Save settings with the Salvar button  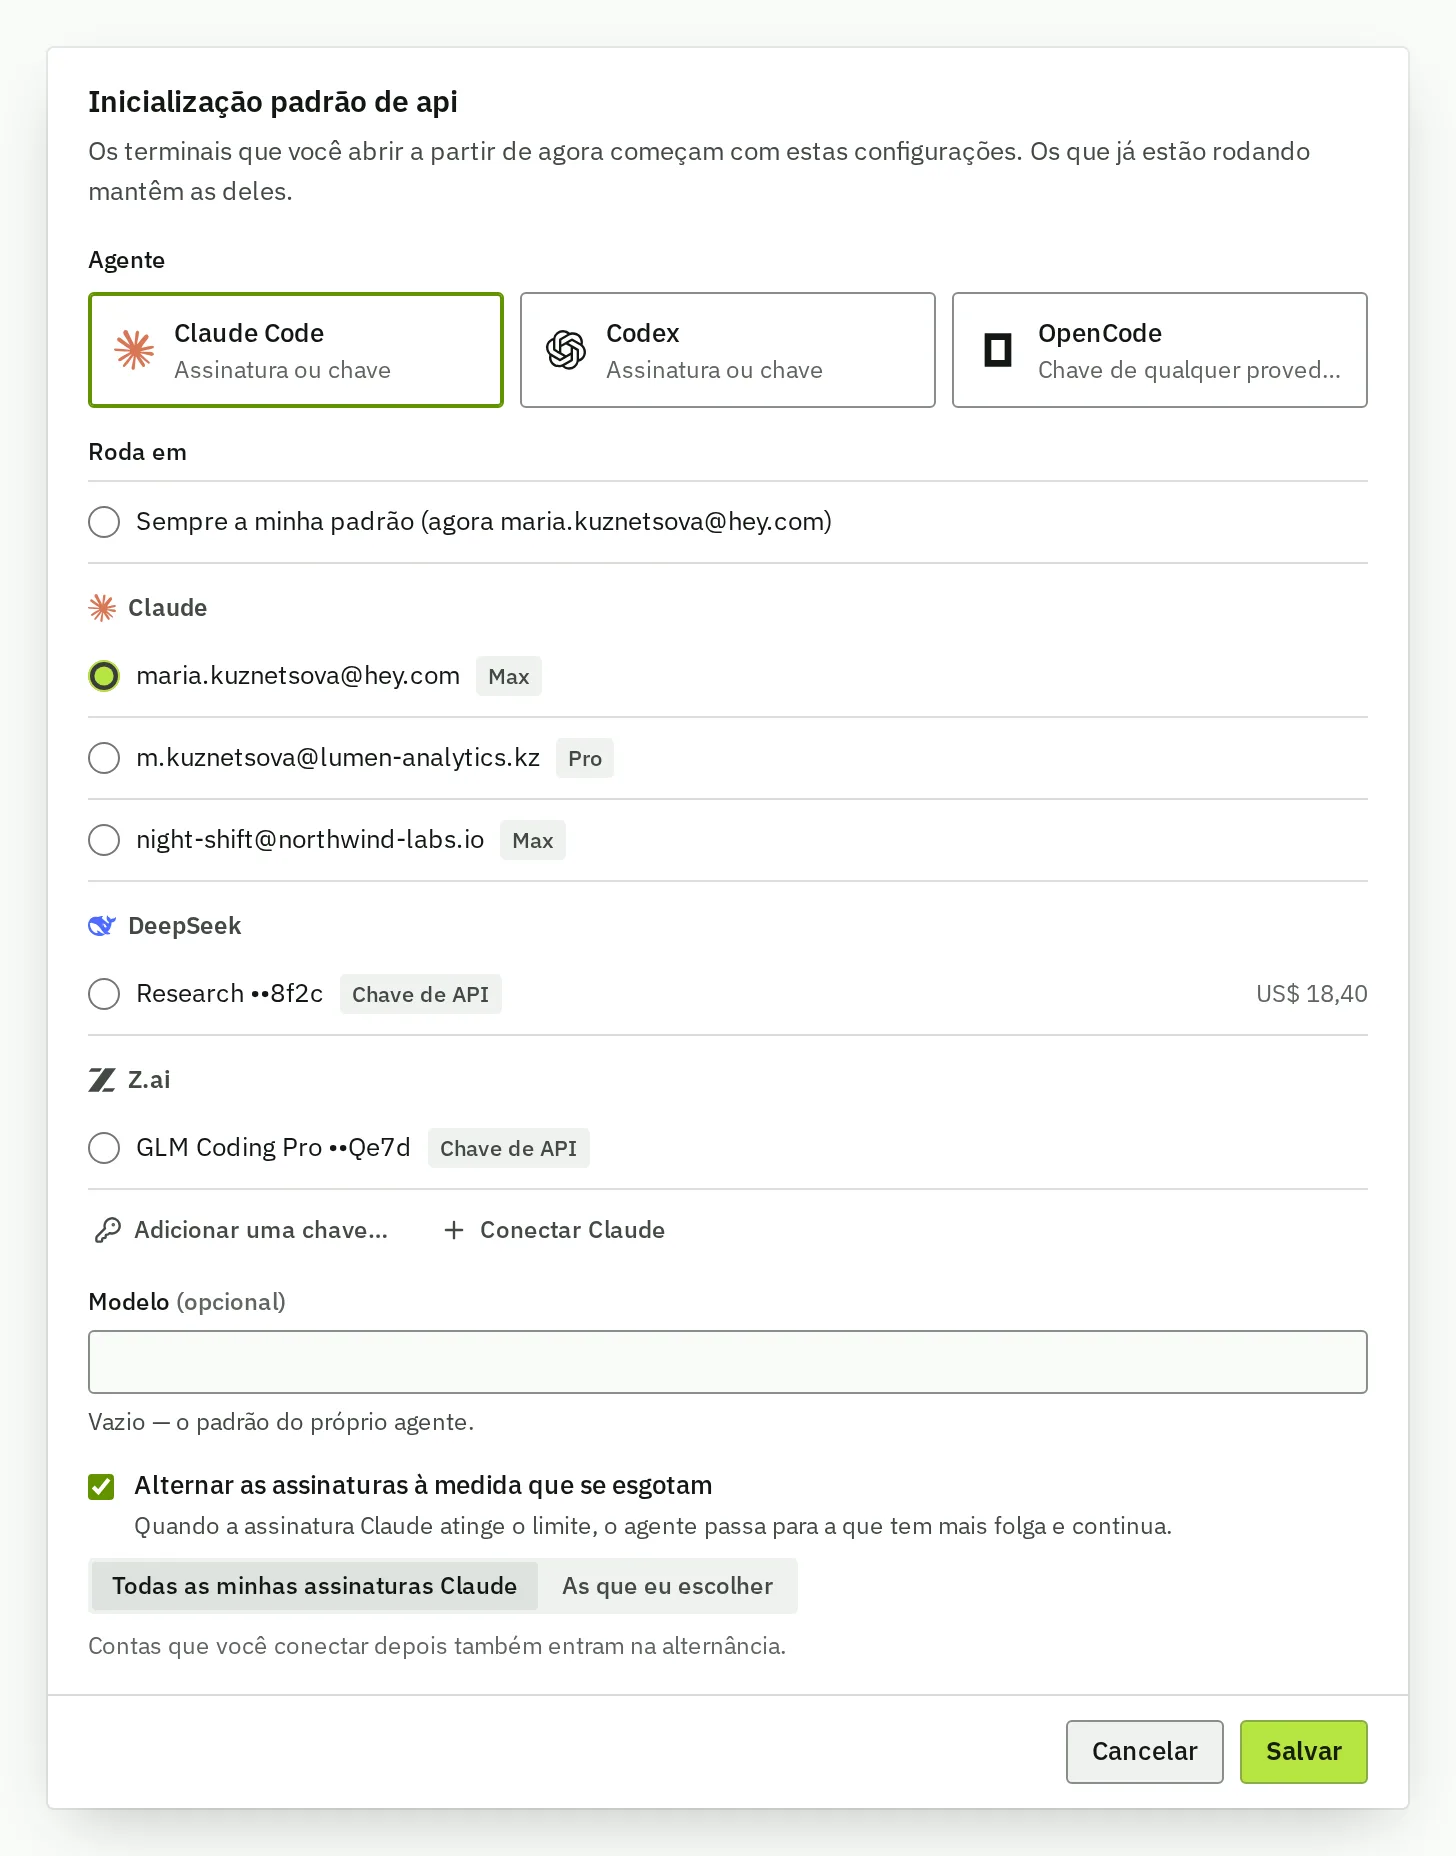click(1304, 1752)
